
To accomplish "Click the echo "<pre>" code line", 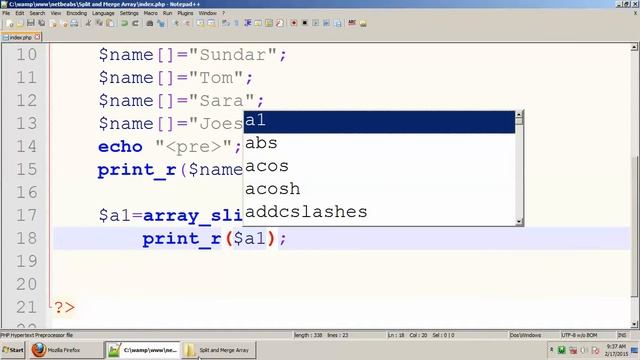I will pyautogui.click(x=169, y=147).
